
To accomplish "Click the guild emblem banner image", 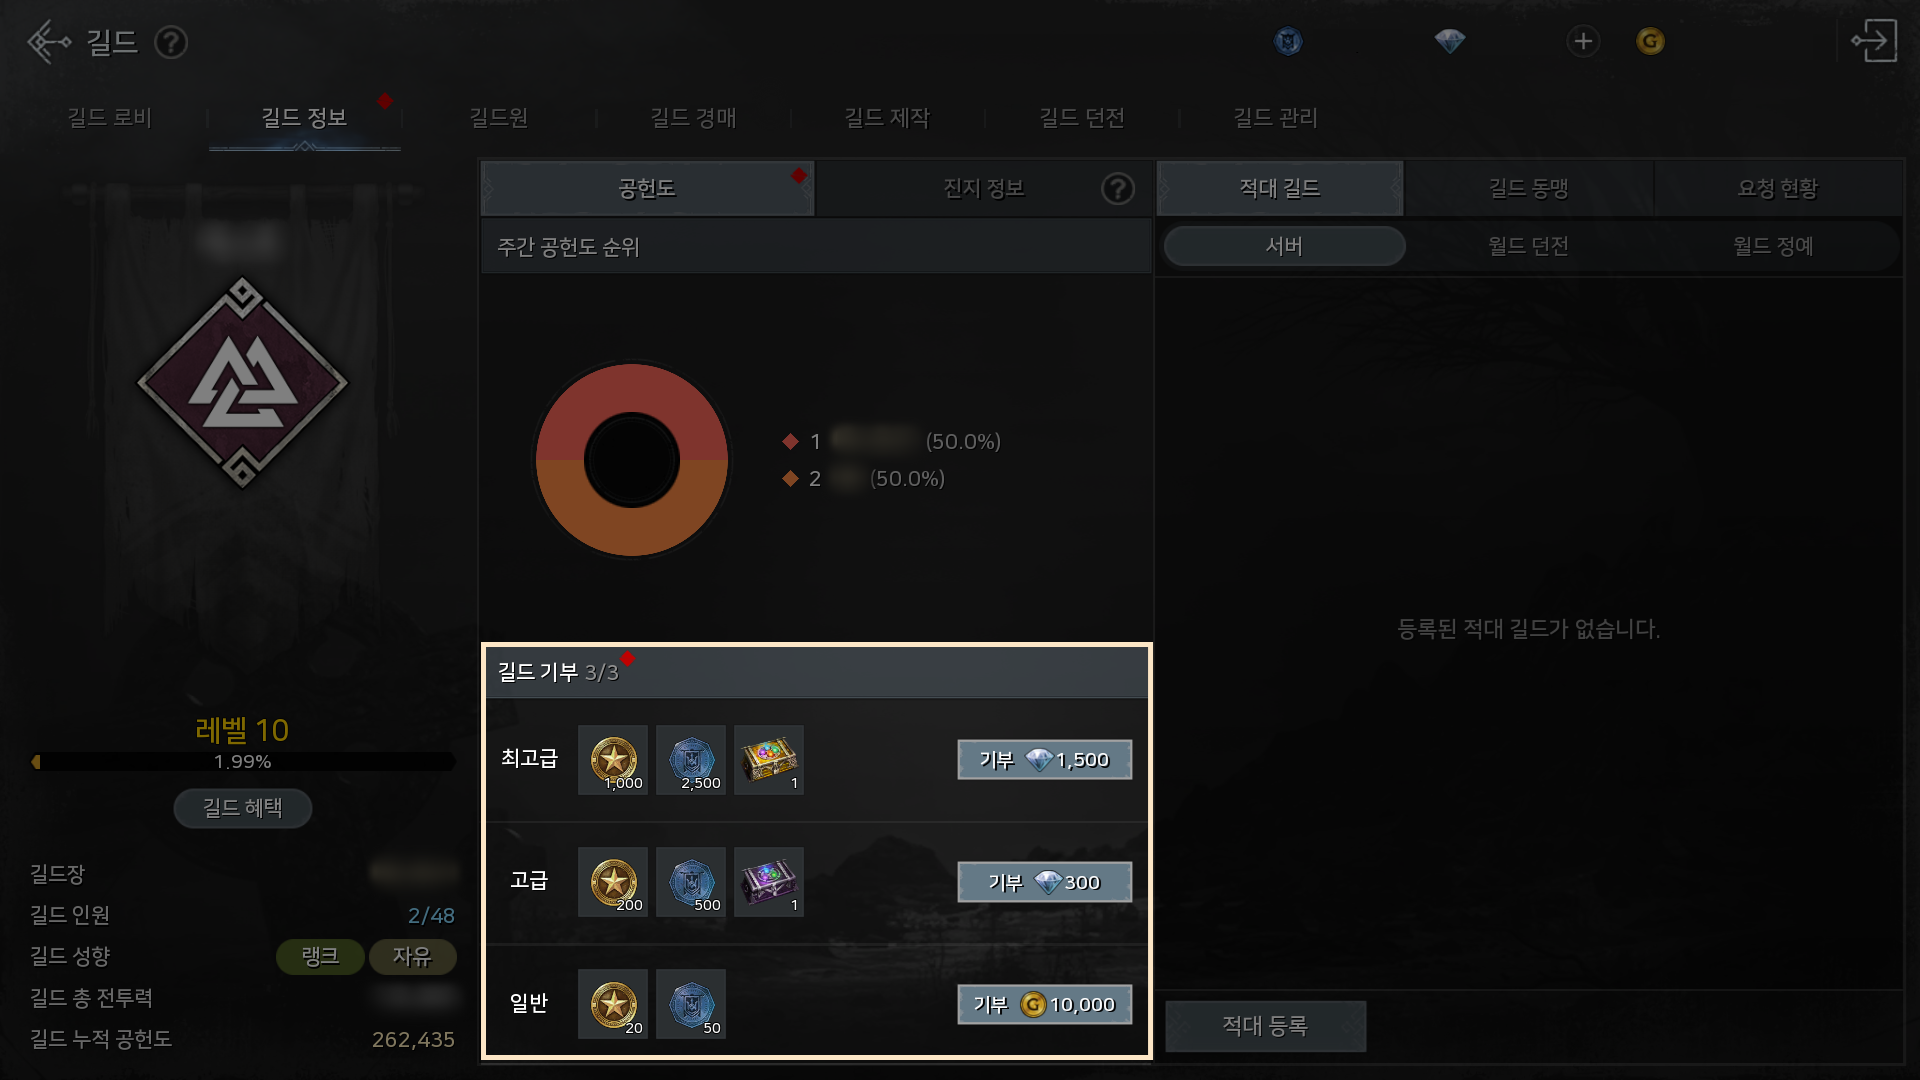I will tap(242, 382).
